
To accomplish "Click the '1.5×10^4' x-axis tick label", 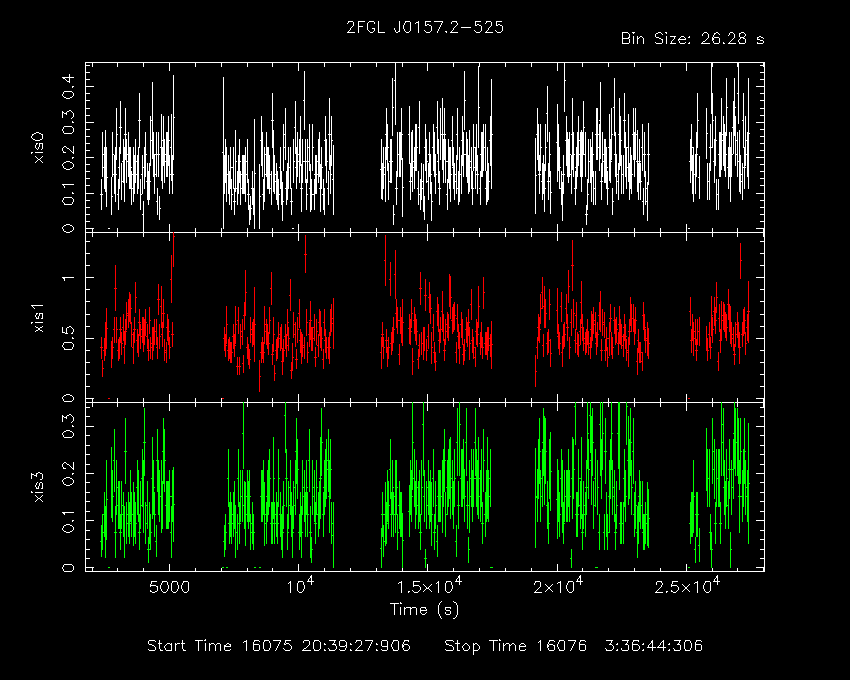I will (429, 586).
